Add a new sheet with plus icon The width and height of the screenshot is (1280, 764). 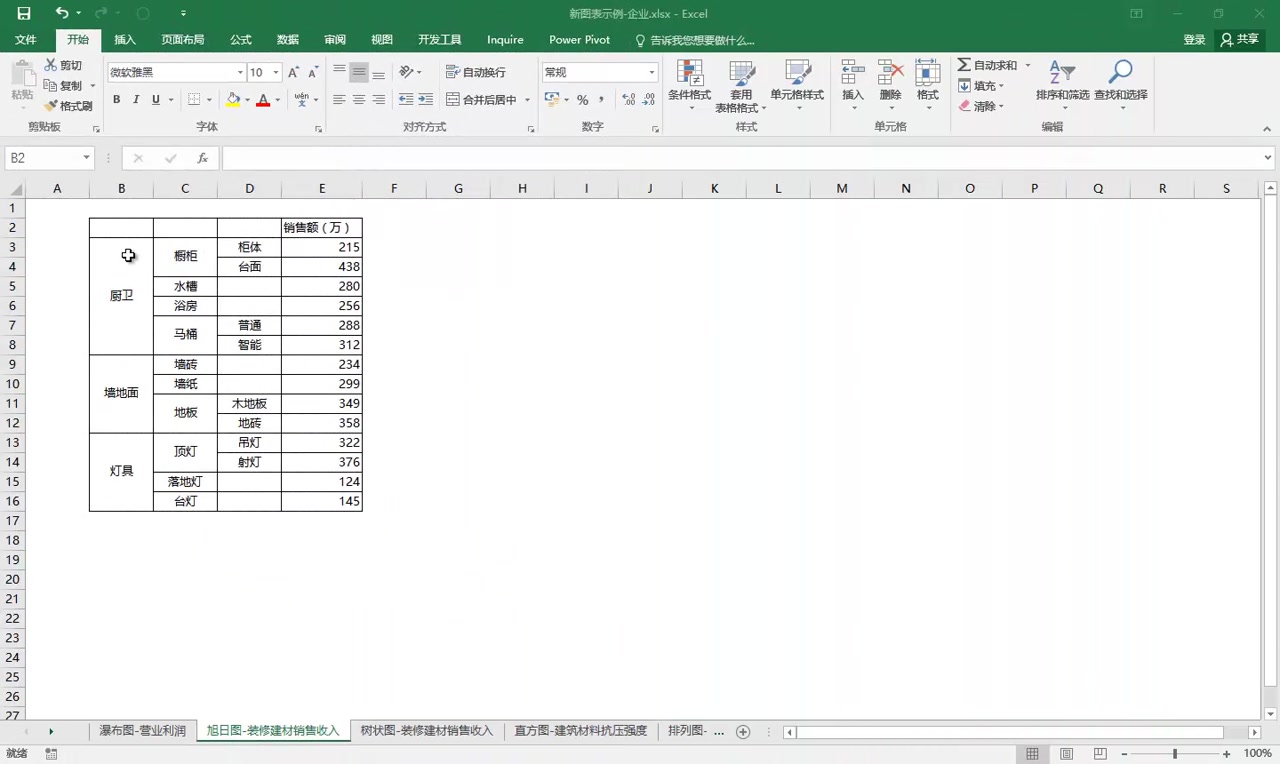[x=743, y=732]
